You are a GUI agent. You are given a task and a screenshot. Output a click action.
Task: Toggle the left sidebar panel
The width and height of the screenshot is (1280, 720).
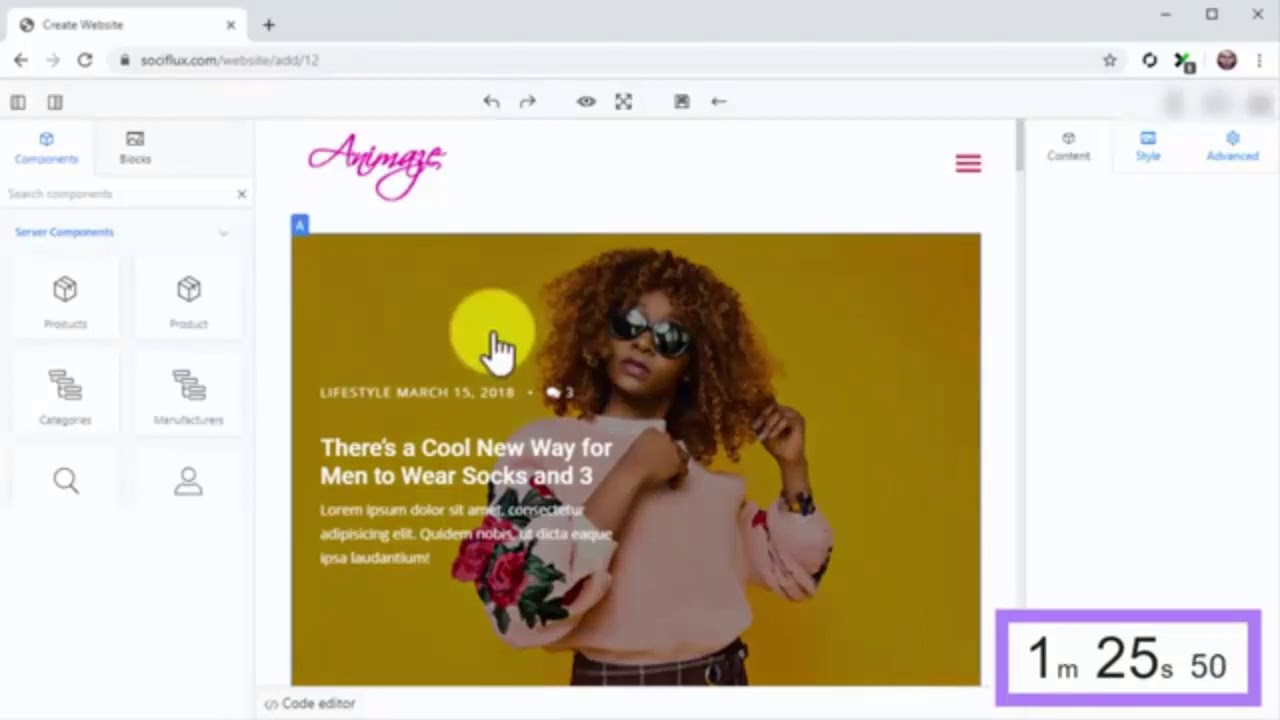point(18,102)
